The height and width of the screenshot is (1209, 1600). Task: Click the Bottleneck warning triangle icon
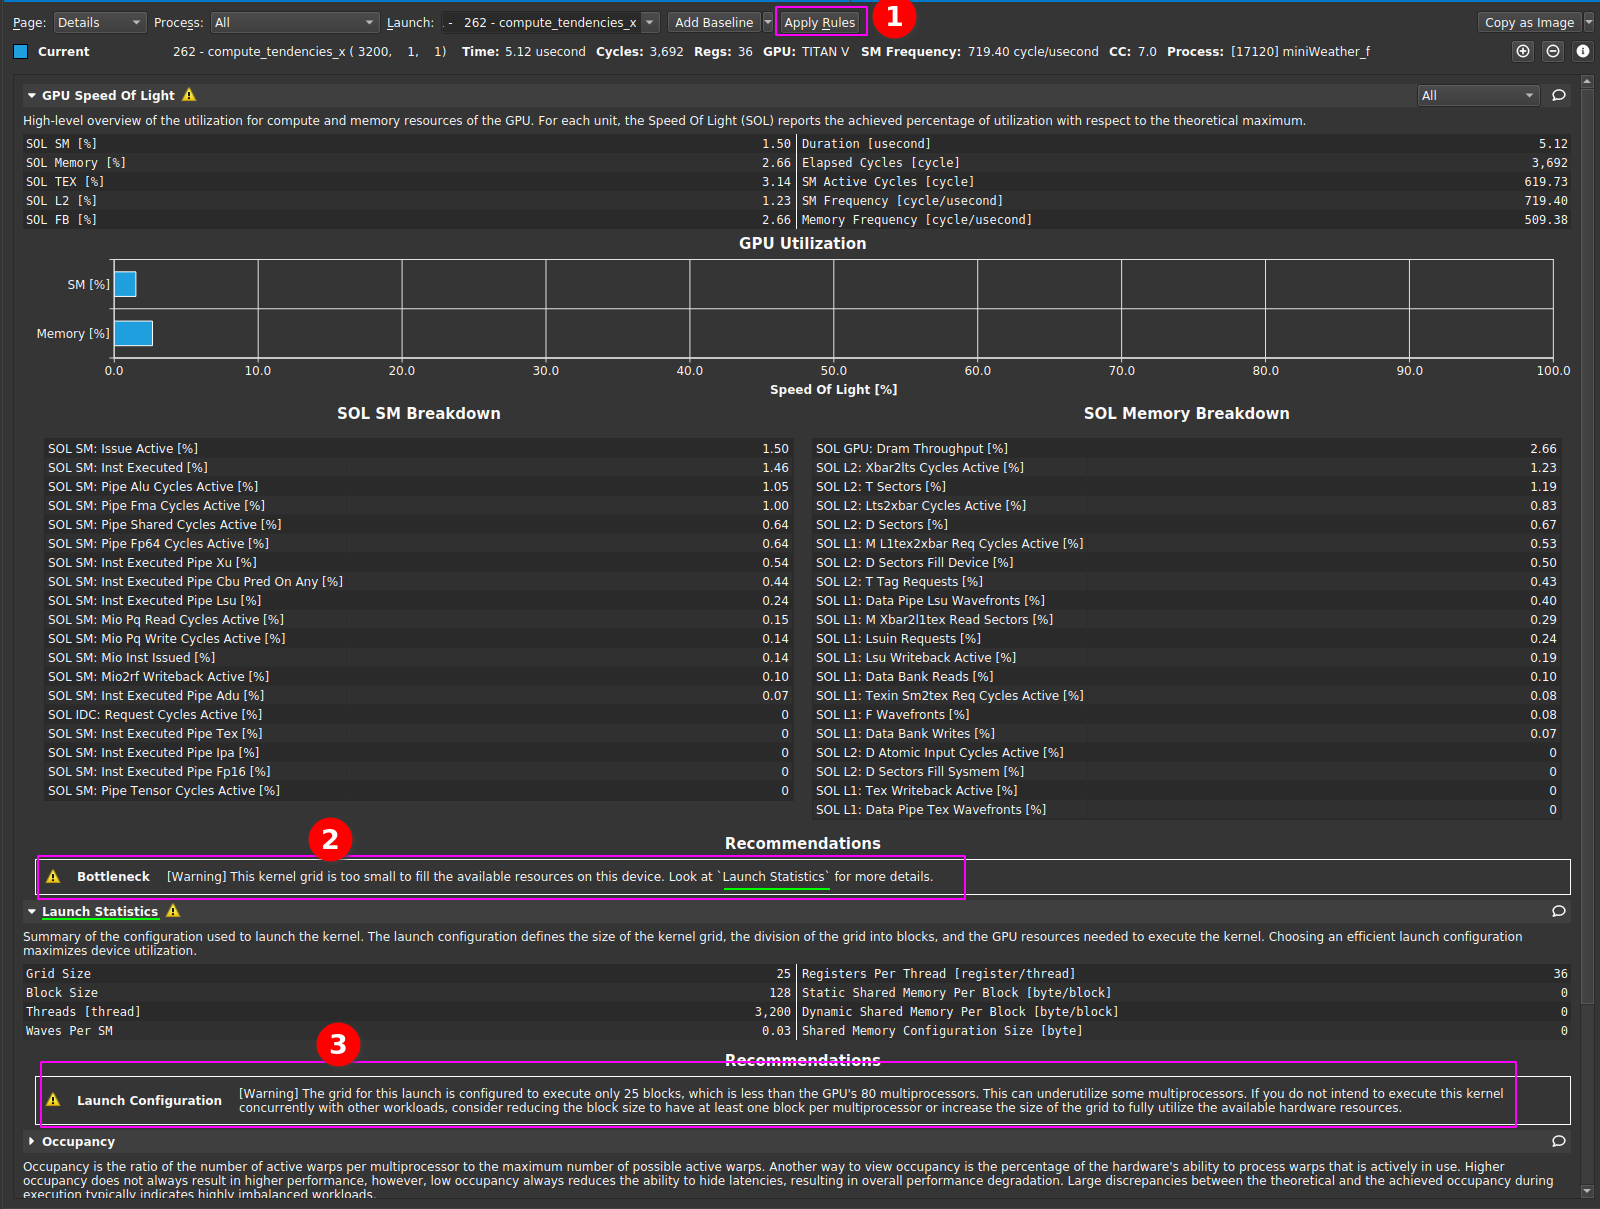[x=54, y=877]
